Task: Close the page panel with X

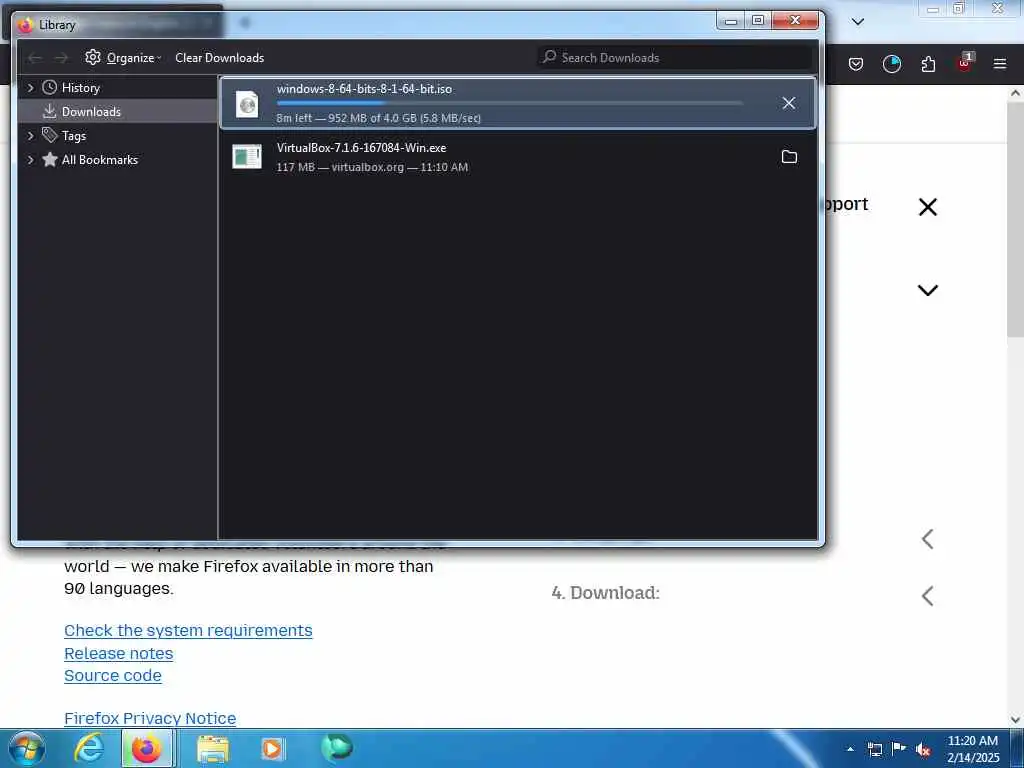Action: pyautogui.click(x=927, y=207)
